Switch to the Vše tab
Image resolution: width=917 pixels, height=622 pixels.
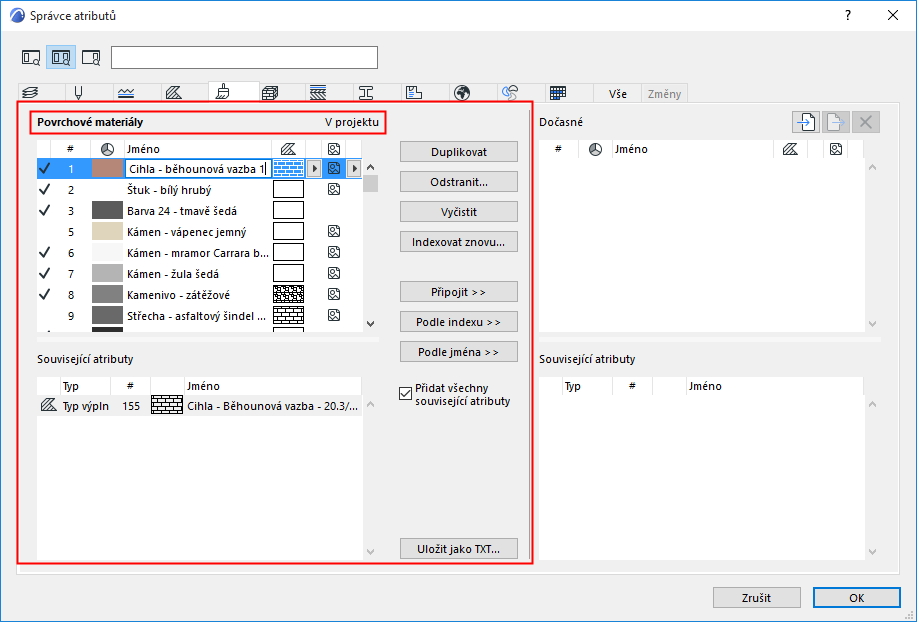[x=618, y=94]
